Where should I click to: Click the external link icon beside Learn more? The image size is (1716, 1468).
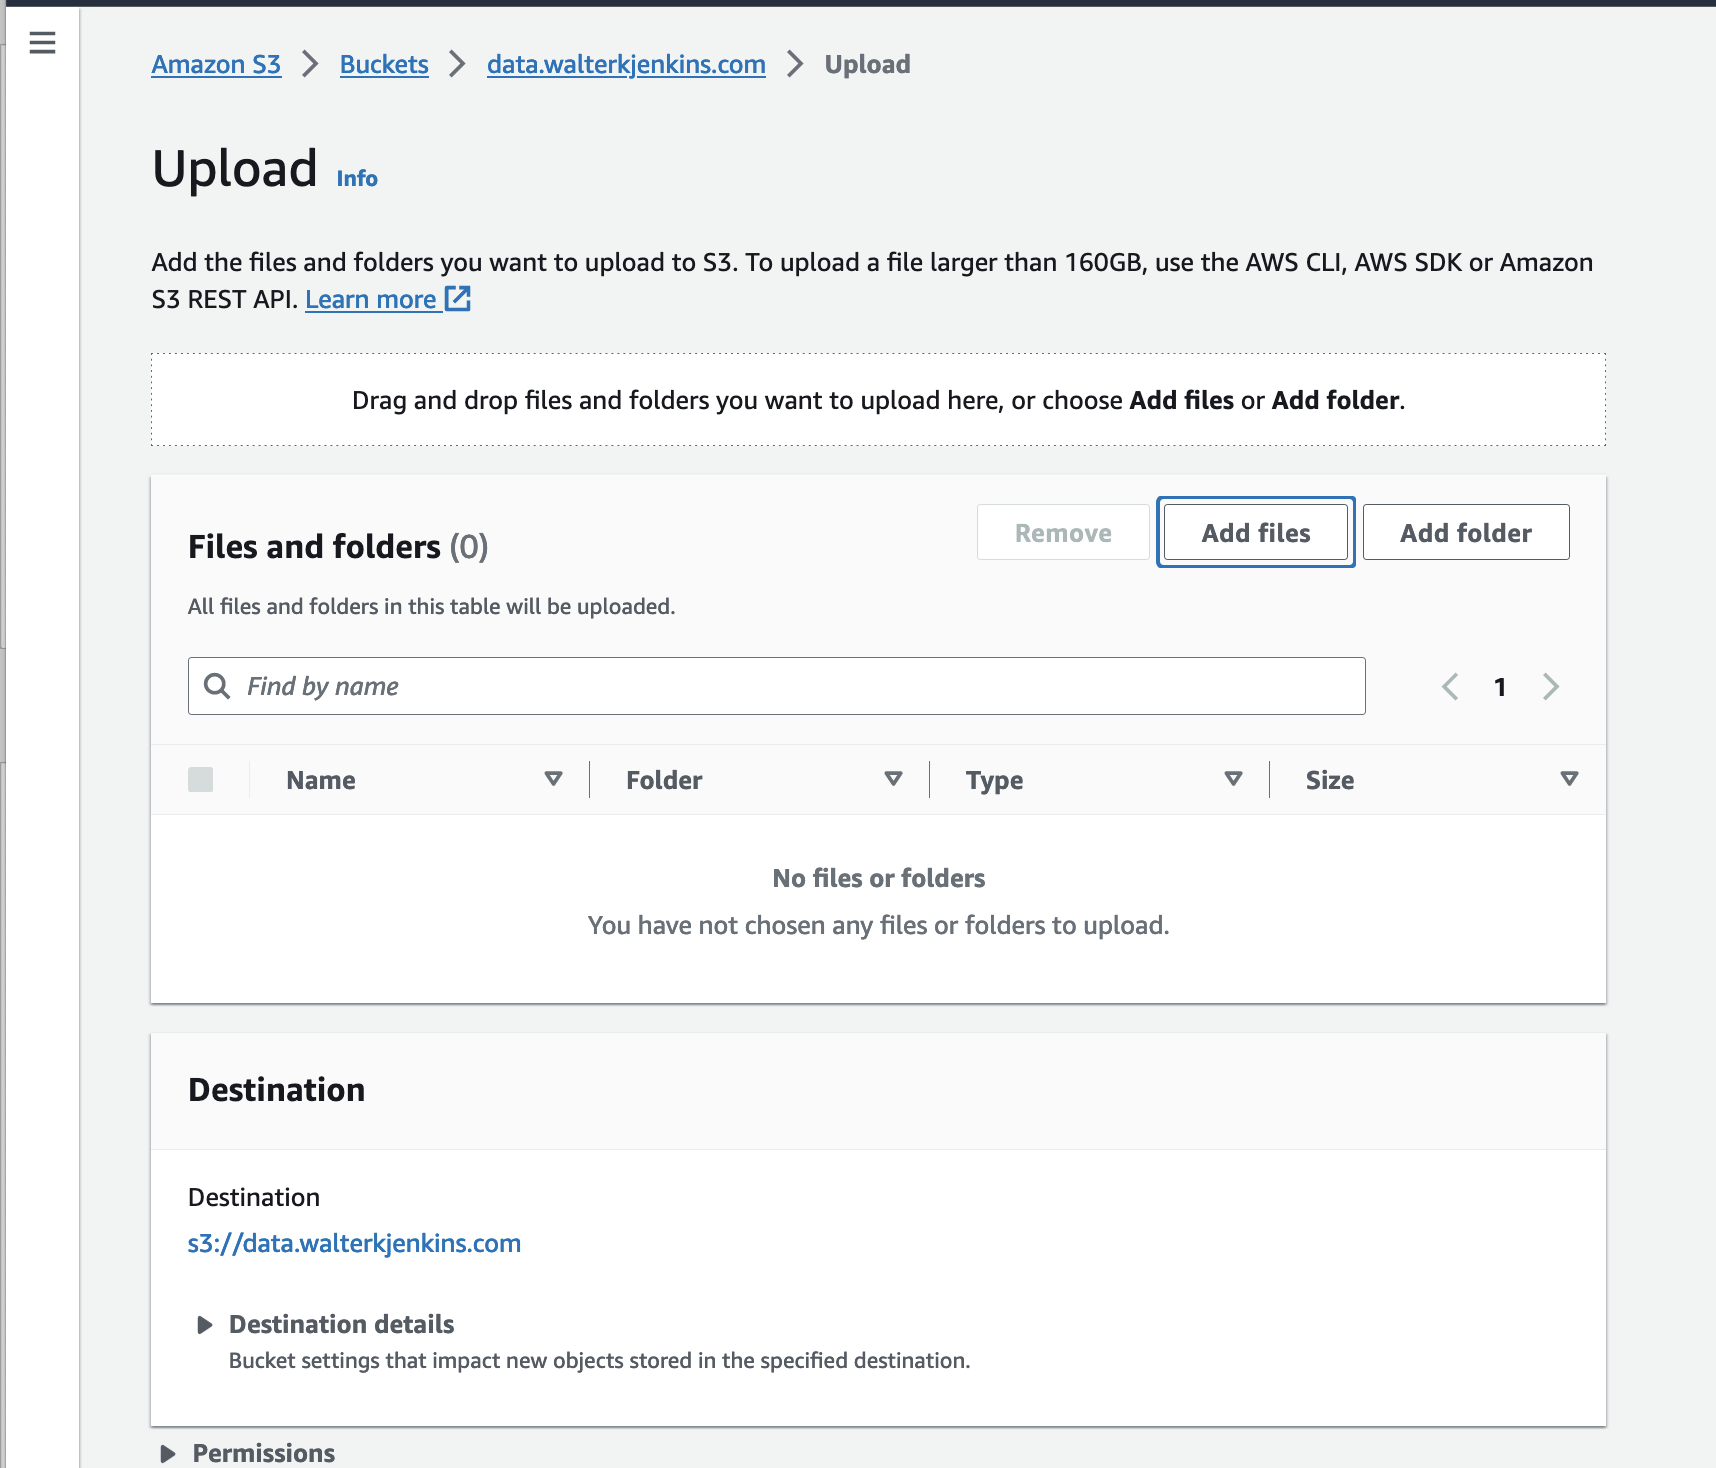[458, 298]
